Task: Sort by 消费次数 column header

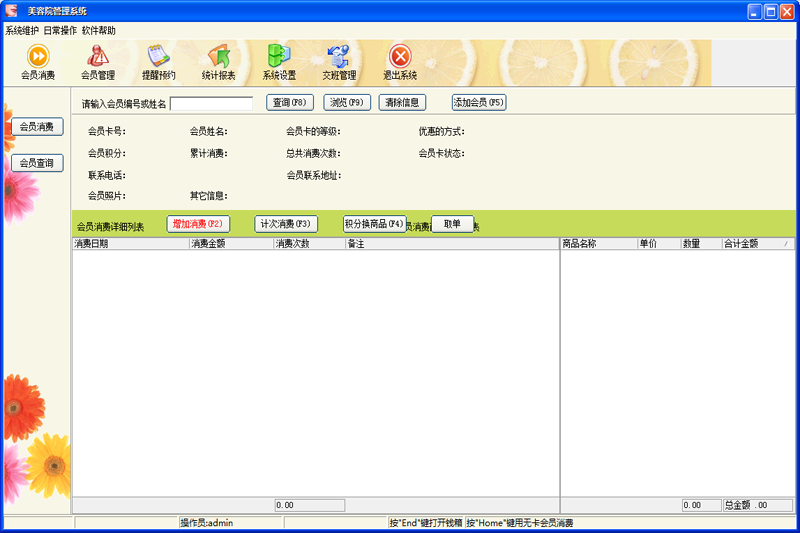Action: (310, 244)
